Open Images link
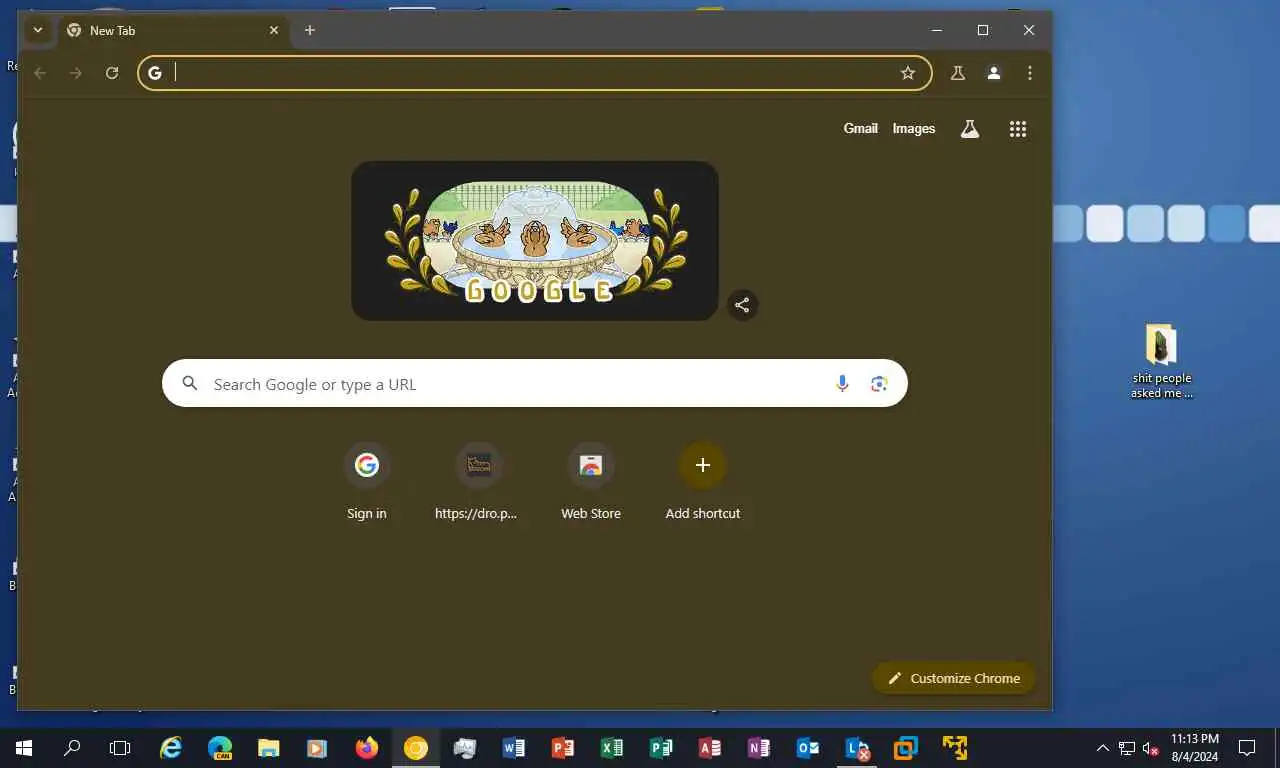The height and width of the screenshot is (768, 1280). 914,128
